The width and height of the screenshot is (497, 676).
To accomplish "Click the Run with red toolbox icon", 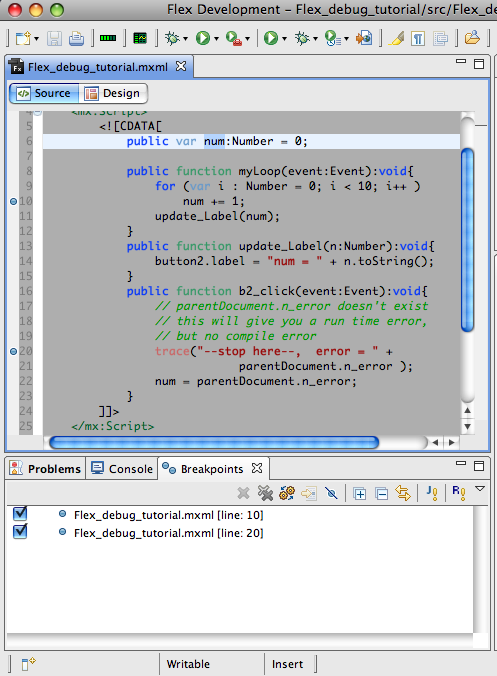I will pos(233,38).
